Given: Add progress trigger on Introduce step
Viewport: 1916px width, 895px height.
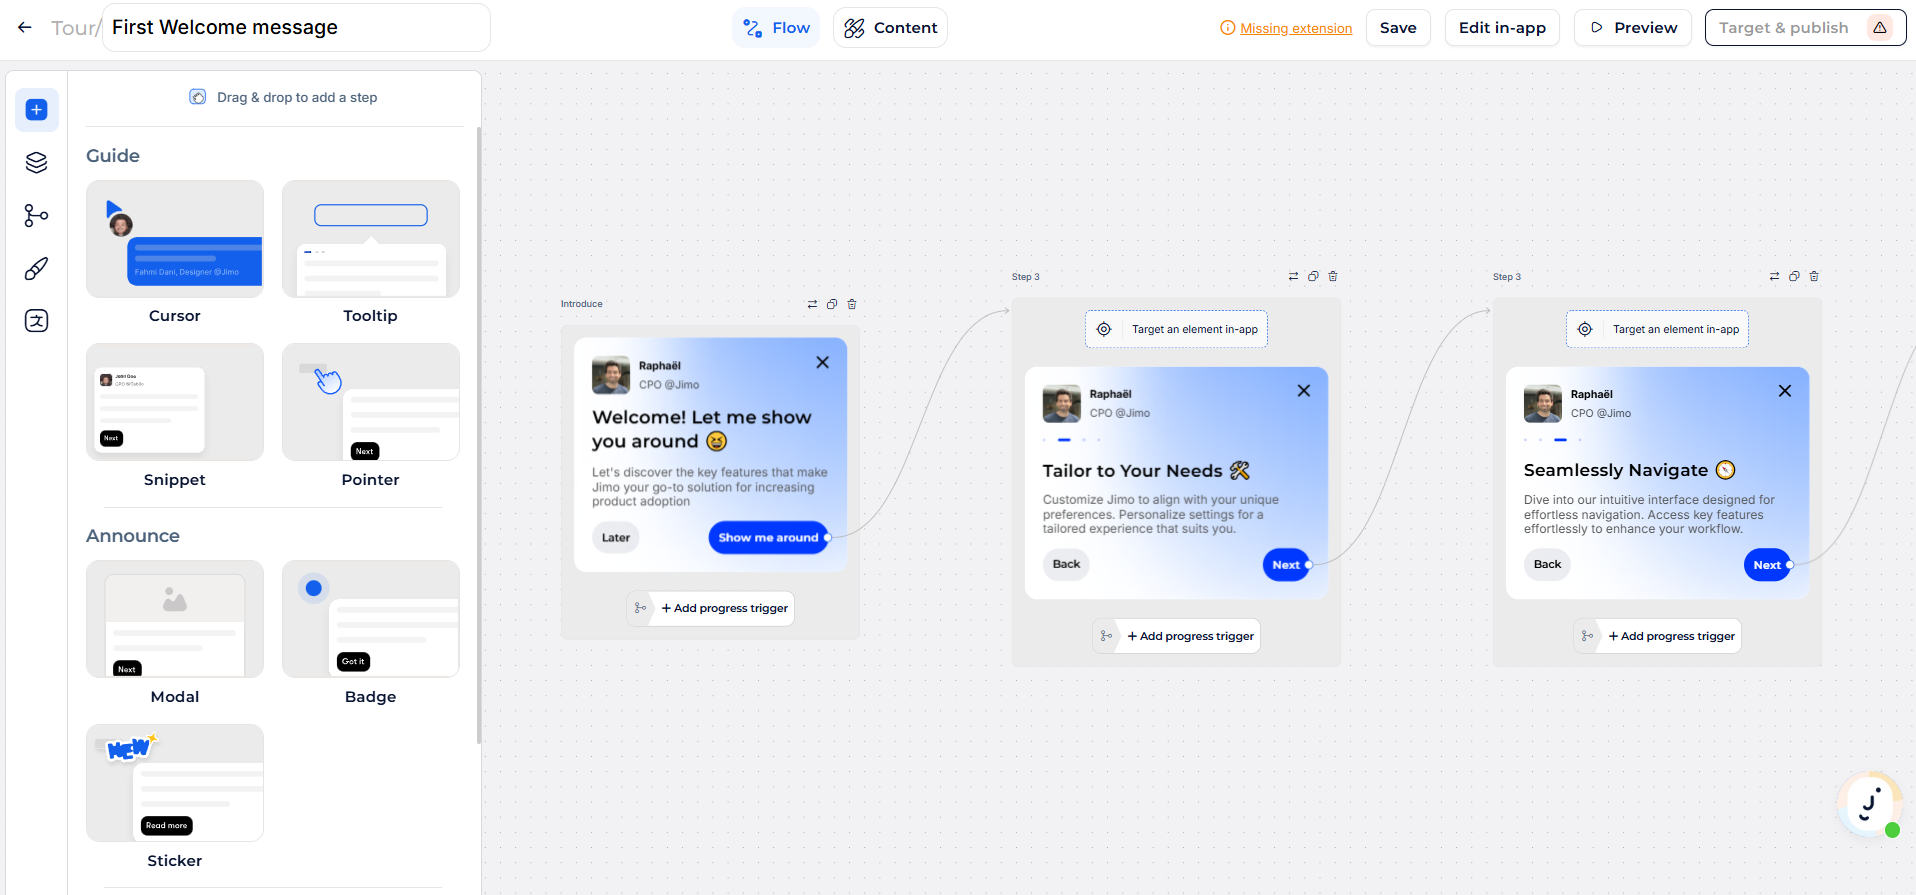Looking at the screenshot, I should pyautogui.click(x=723, y=608).
